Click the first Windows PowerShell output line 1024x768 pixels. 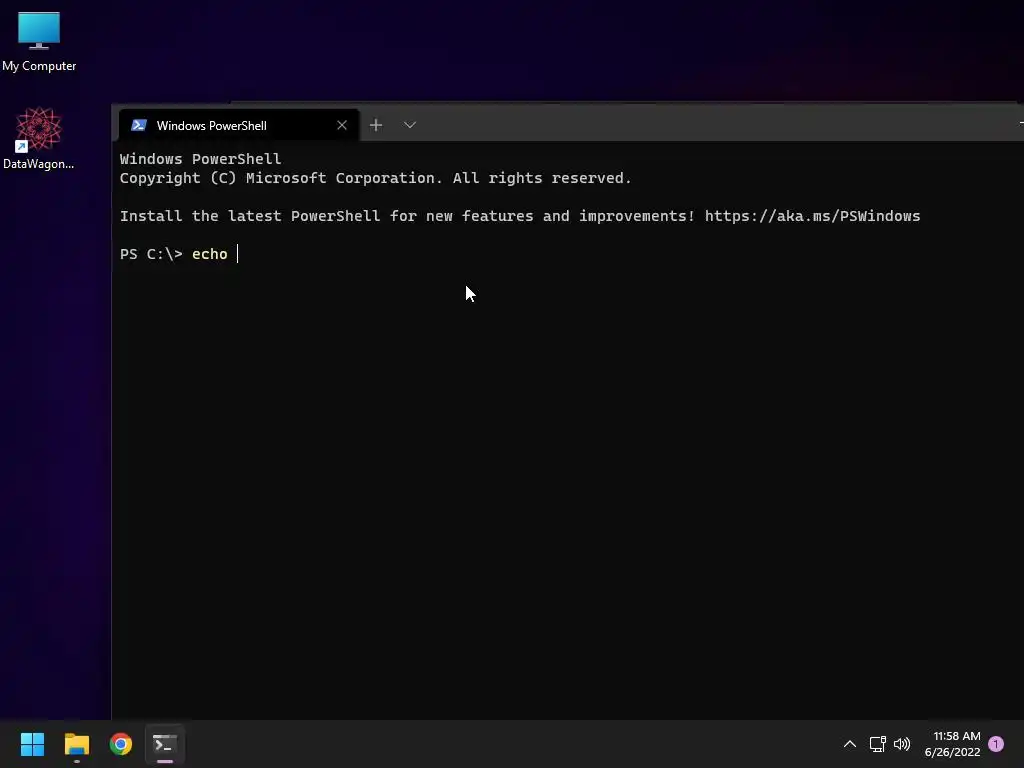pos(200,159)
